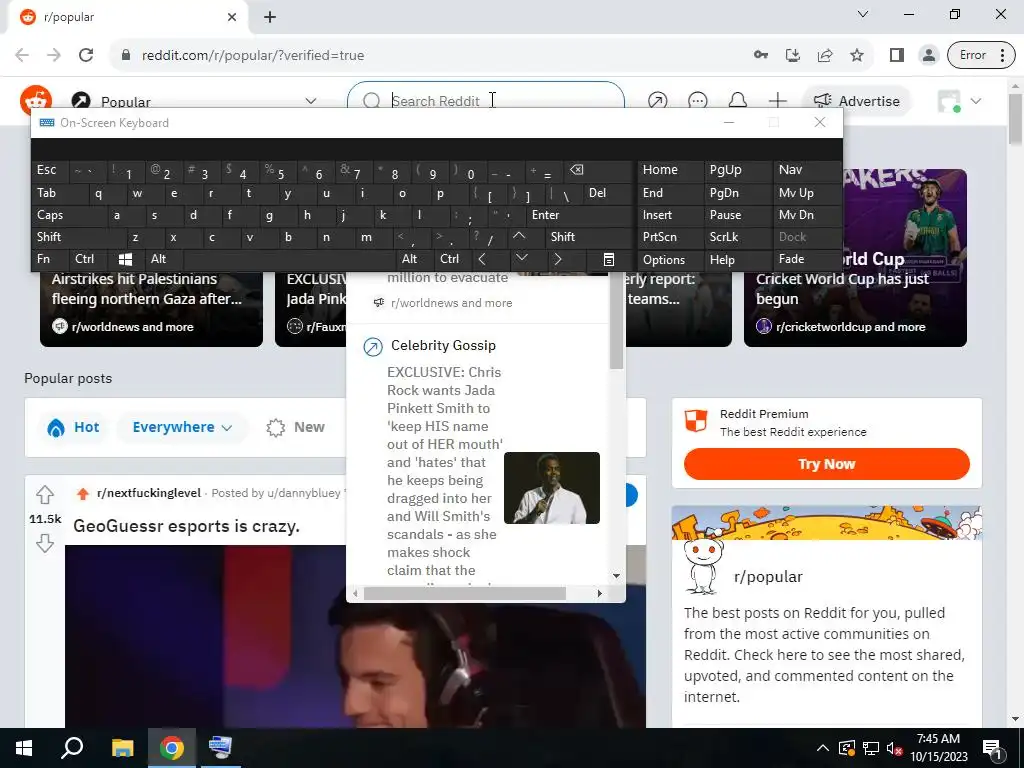Screen dimensions: 1024x768
Task: Click the Advertise button
Action: [x=856, y=101]
